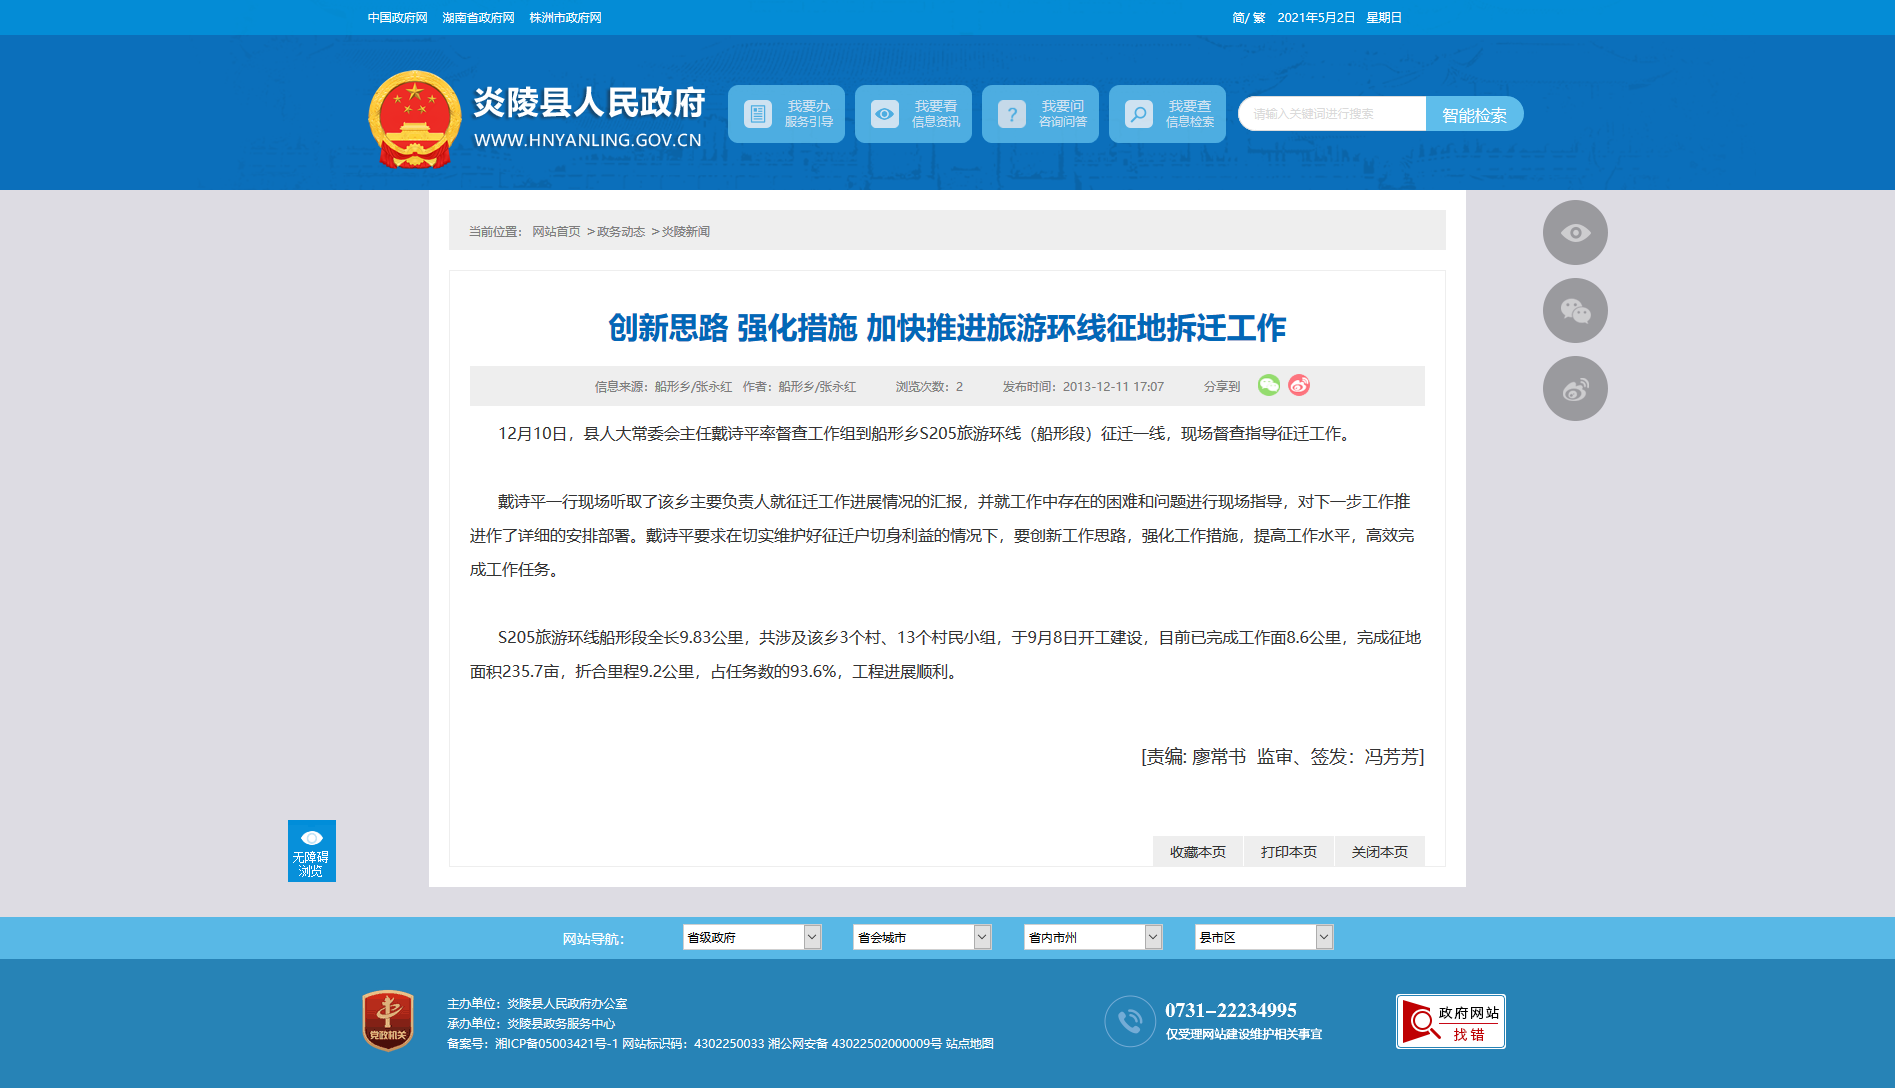The height and width of the screenshot is (1088, 1895).
Task: Expand the 省会城市 dropdown
Action: [x=921, y=937]
